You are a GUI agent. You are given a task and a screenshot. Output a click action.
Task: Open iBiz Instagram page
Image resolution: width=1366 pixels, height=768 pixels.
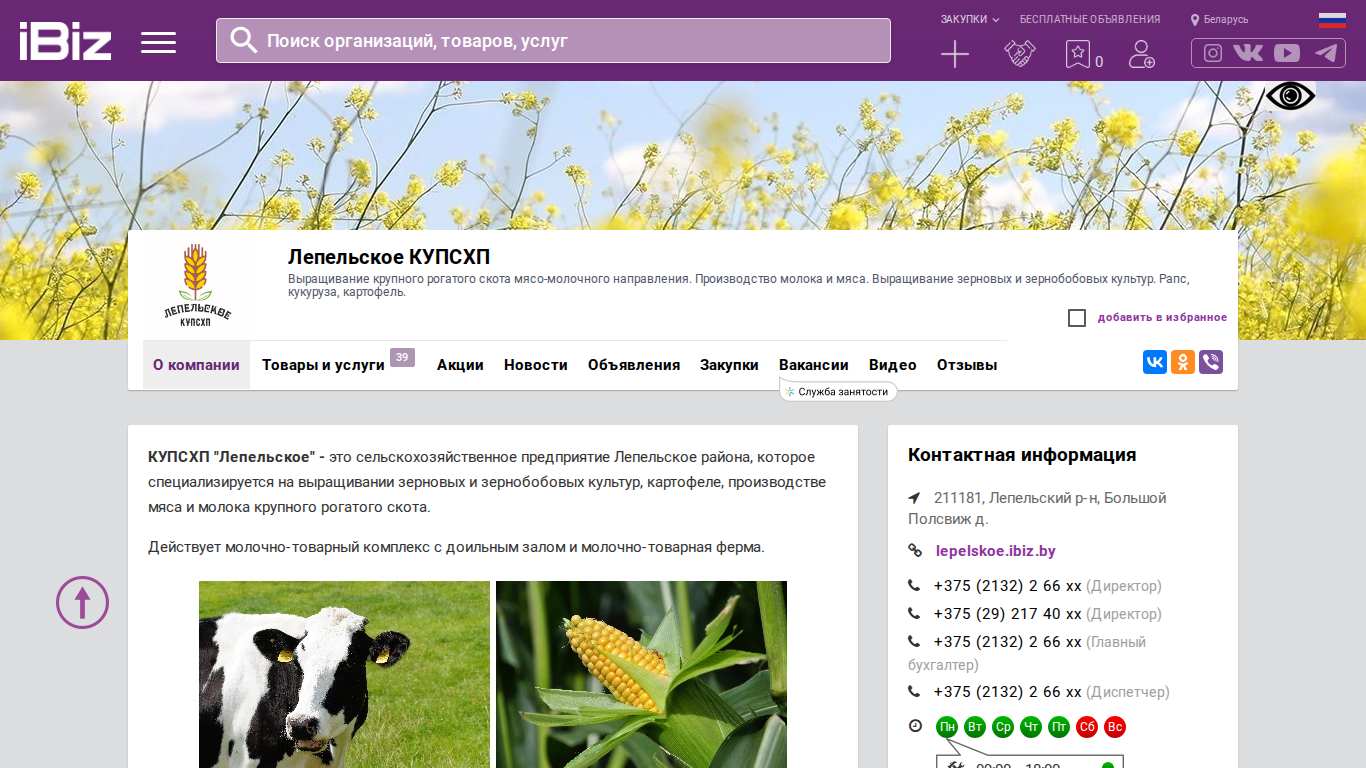(x=1213, y=53)
